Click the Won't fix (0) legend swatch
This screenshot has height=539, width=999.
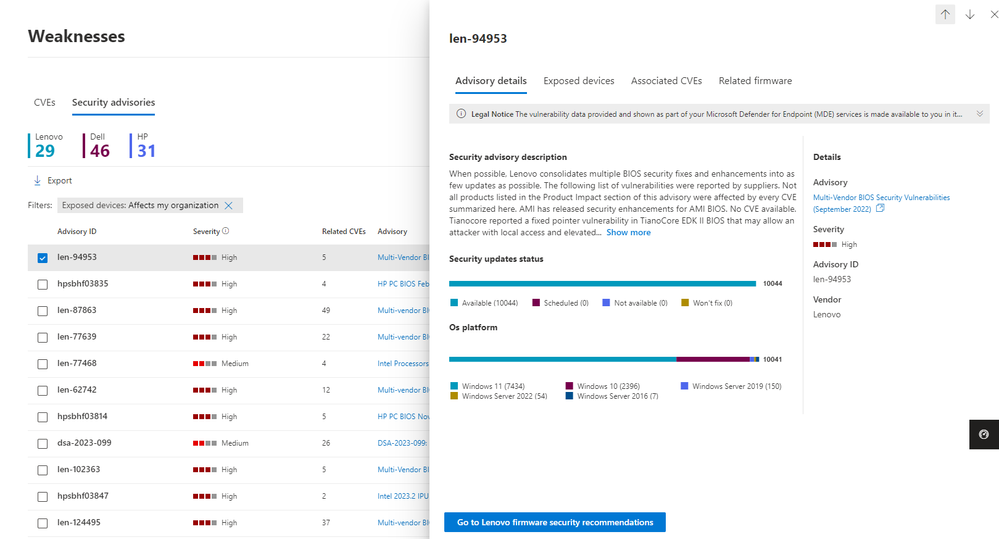click(685, 303)
